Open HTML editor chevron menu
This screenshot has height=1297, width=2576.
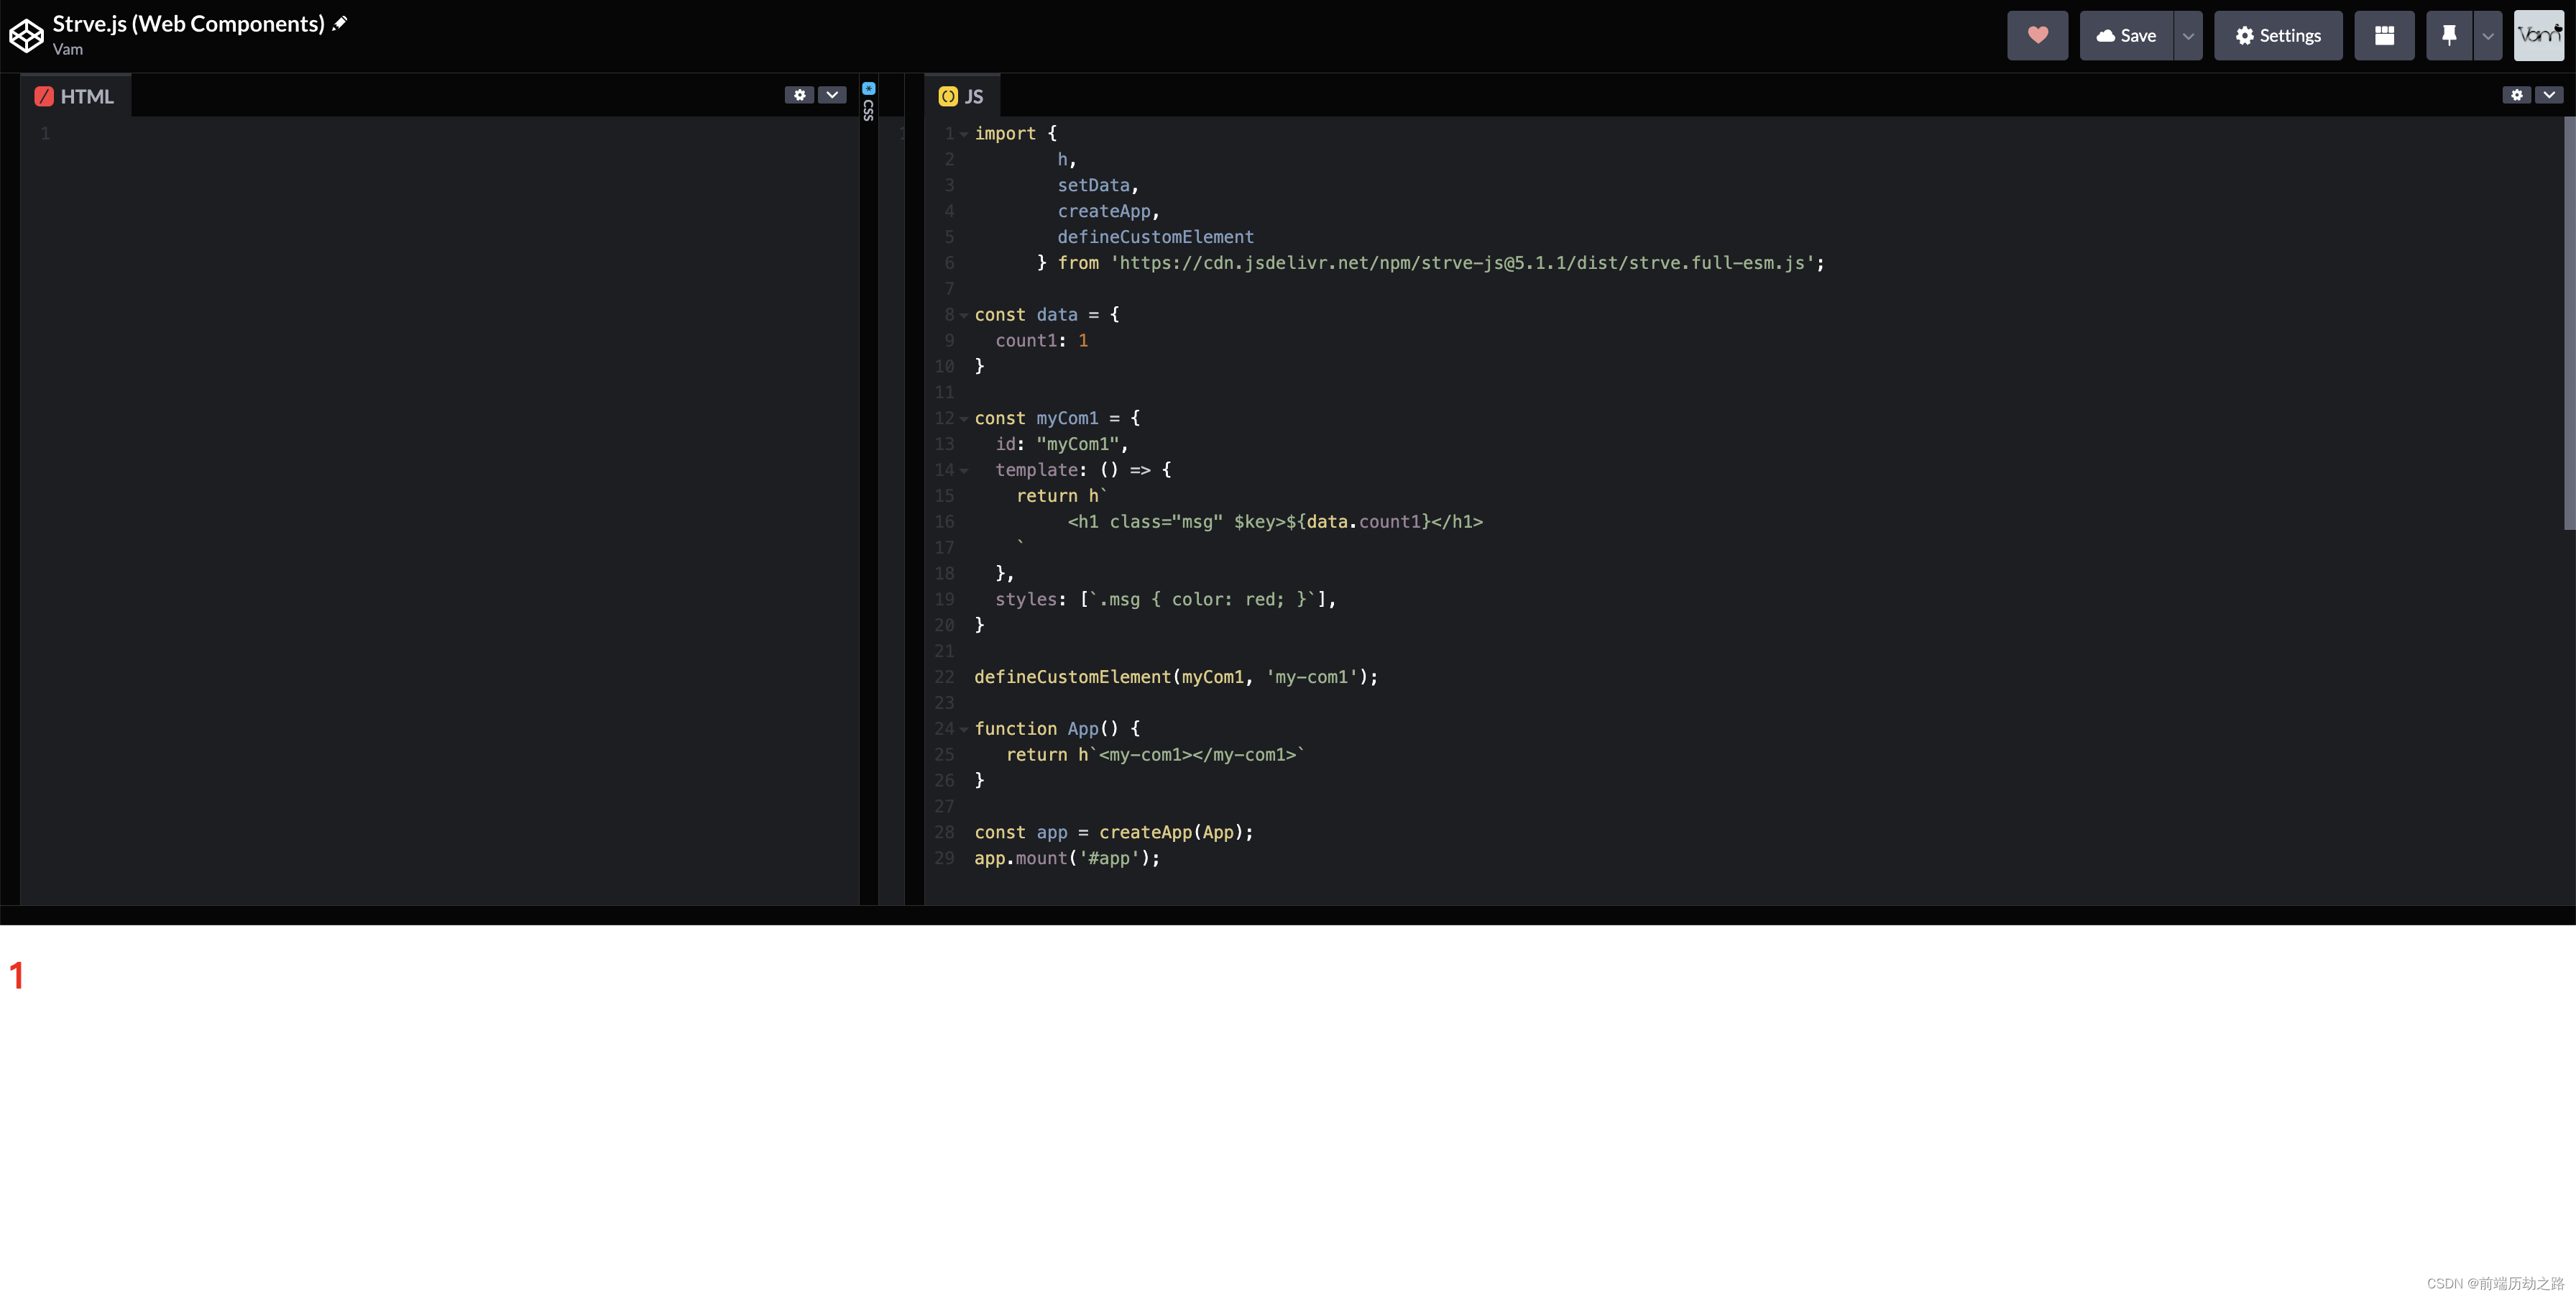click(832, 95)
